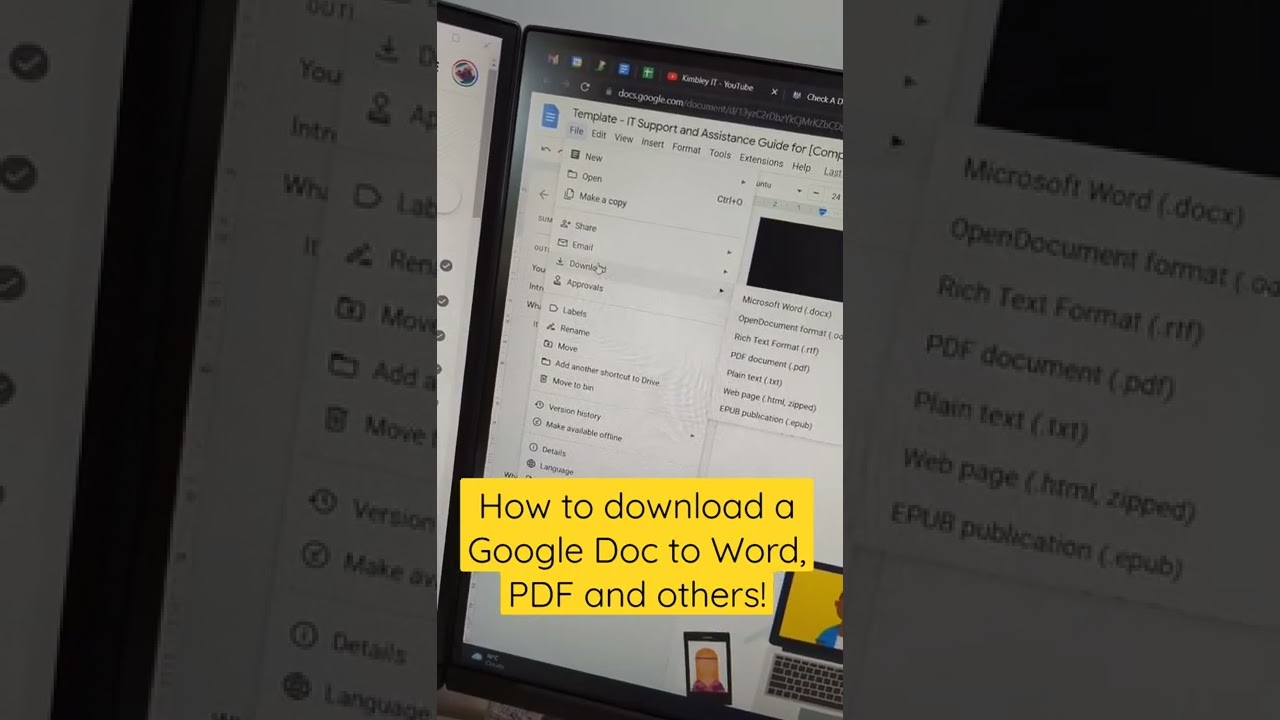Download as EPUB publication (.epub)

pos(766,417)
